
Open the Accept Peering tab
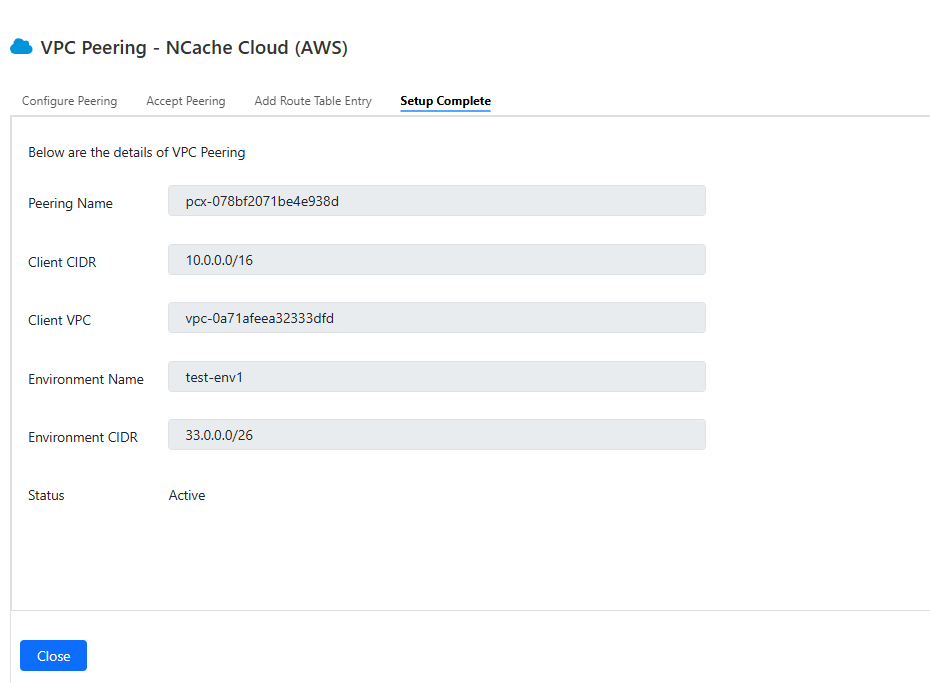point(186,101)
